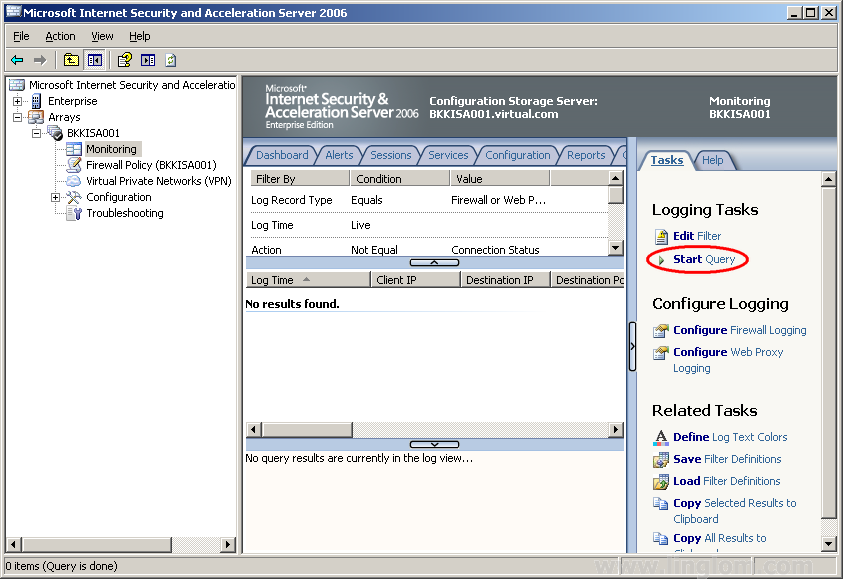Click the Arrays node icon
This screenshot has height=579, width=843.
36,117
